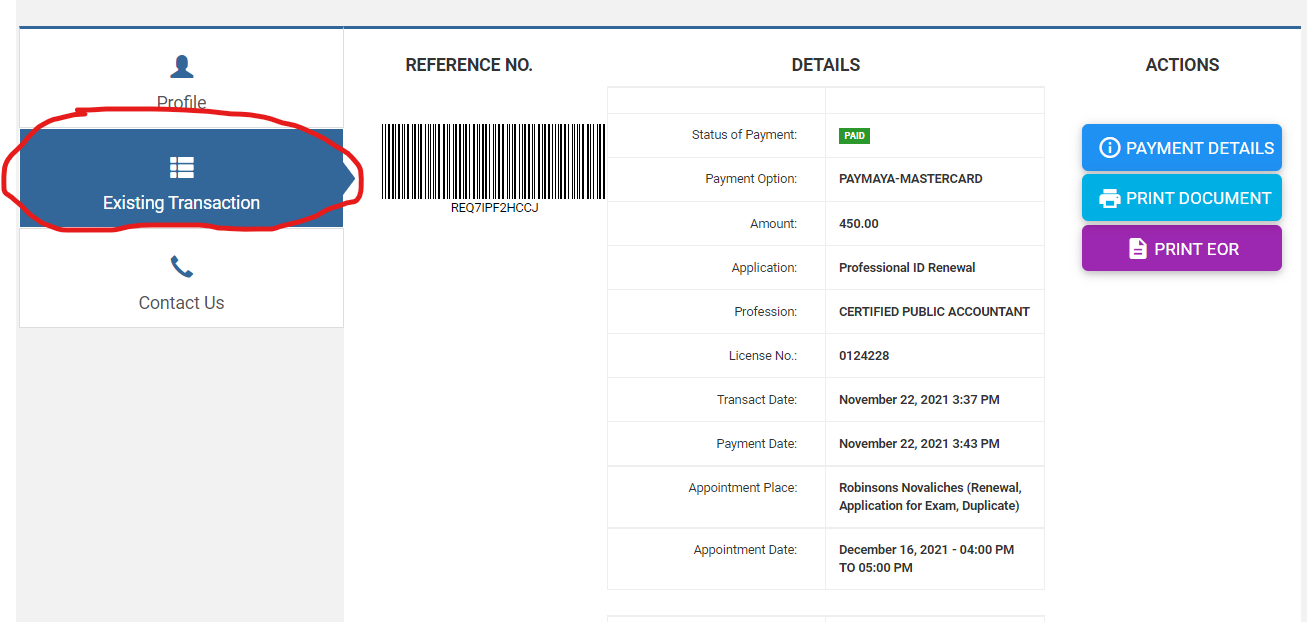Click the PRINT DOCUMENT button
This screenshot has height=622, width=1307.
tap(1182, 198)
